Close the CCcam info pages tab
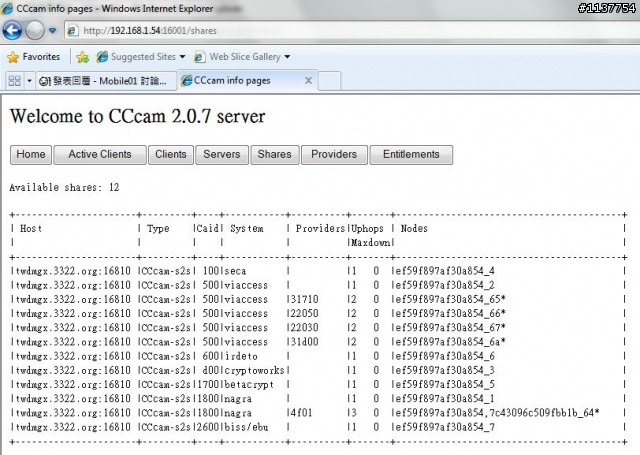The image size is (640, 455). [309, 80]
